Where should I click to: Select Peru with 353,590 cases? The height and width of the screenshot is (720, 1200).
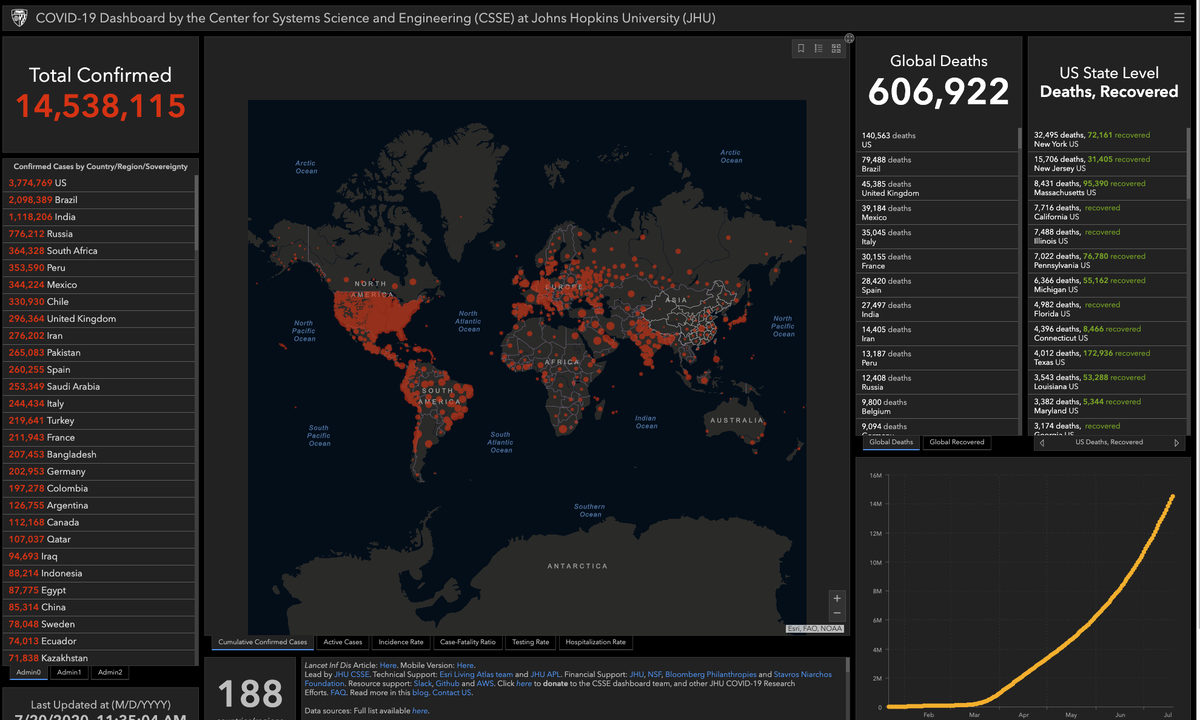(99, 268)
